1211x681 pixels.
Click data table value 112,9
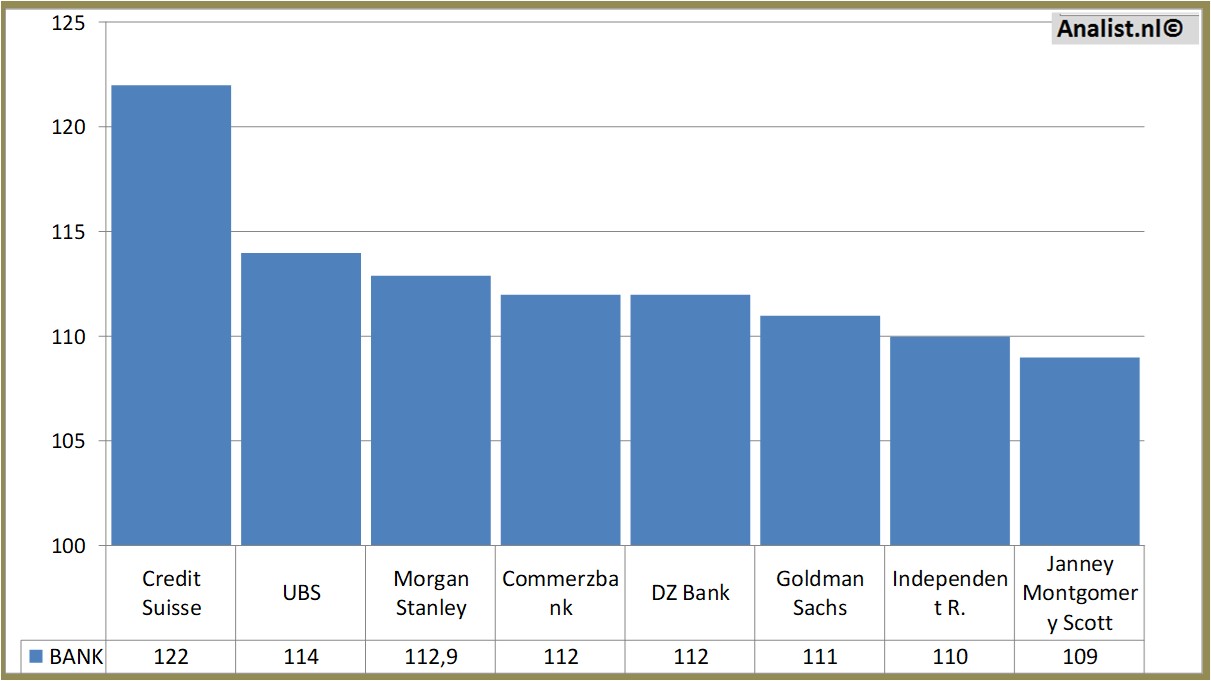(x=431, y=657)
